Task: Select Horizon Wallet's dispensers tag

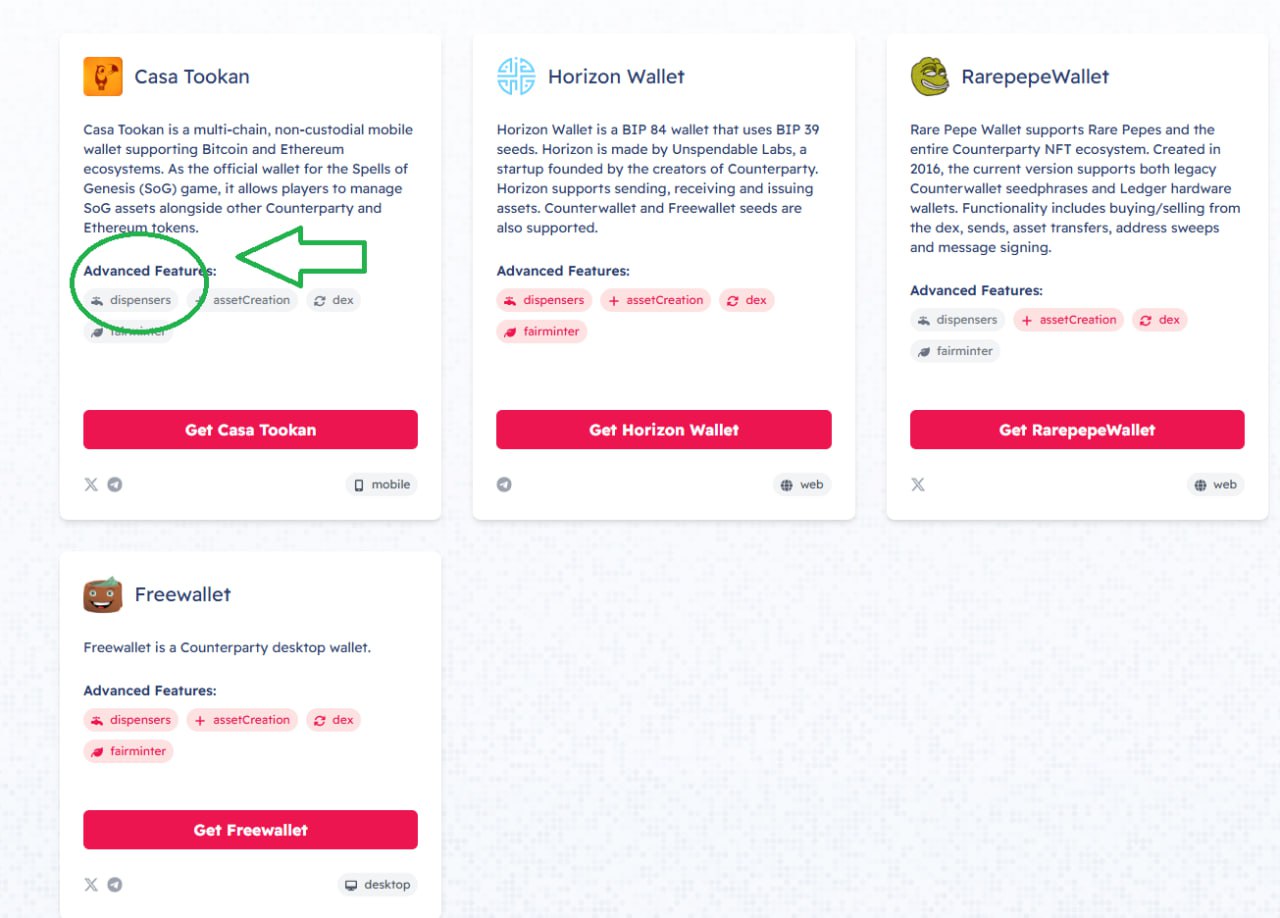Action: click(x=544, y=300)
